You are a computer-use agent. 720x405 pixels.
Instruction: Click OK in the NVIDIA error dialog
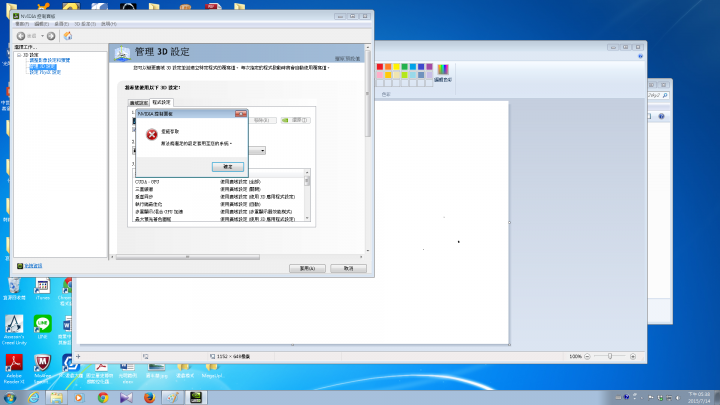pos(228,167)
